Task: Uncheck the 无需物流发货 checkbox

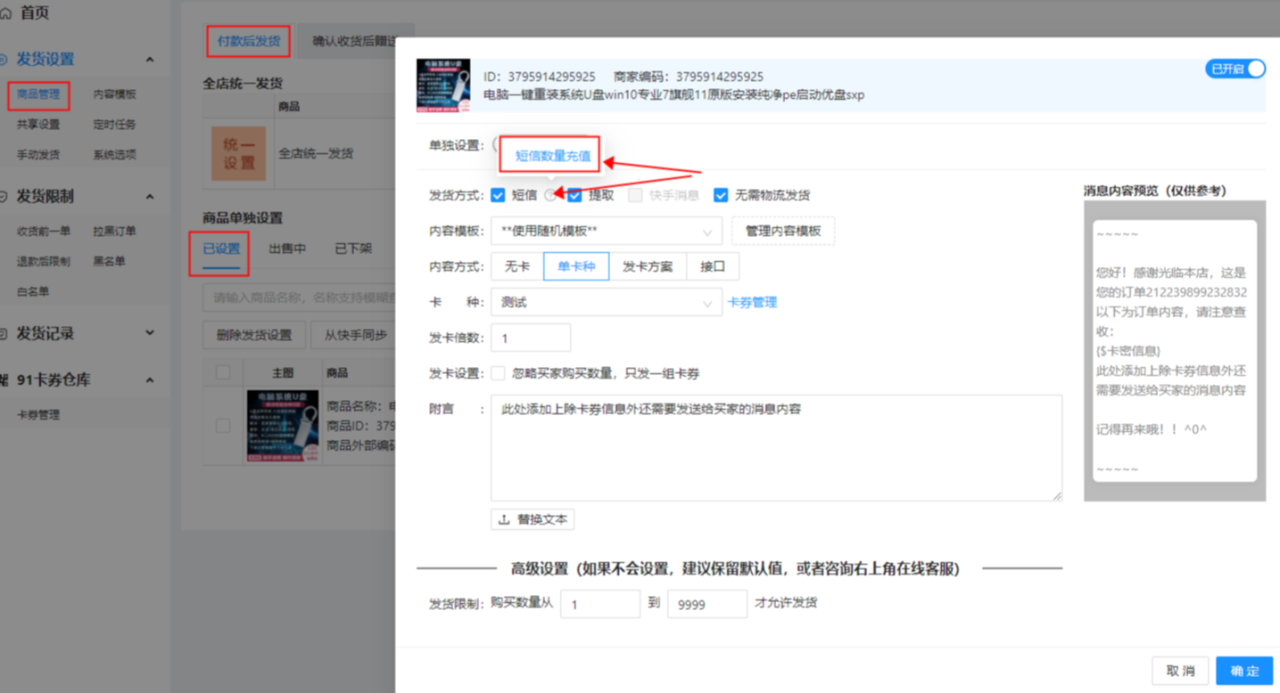Action: tap(720, 195)
